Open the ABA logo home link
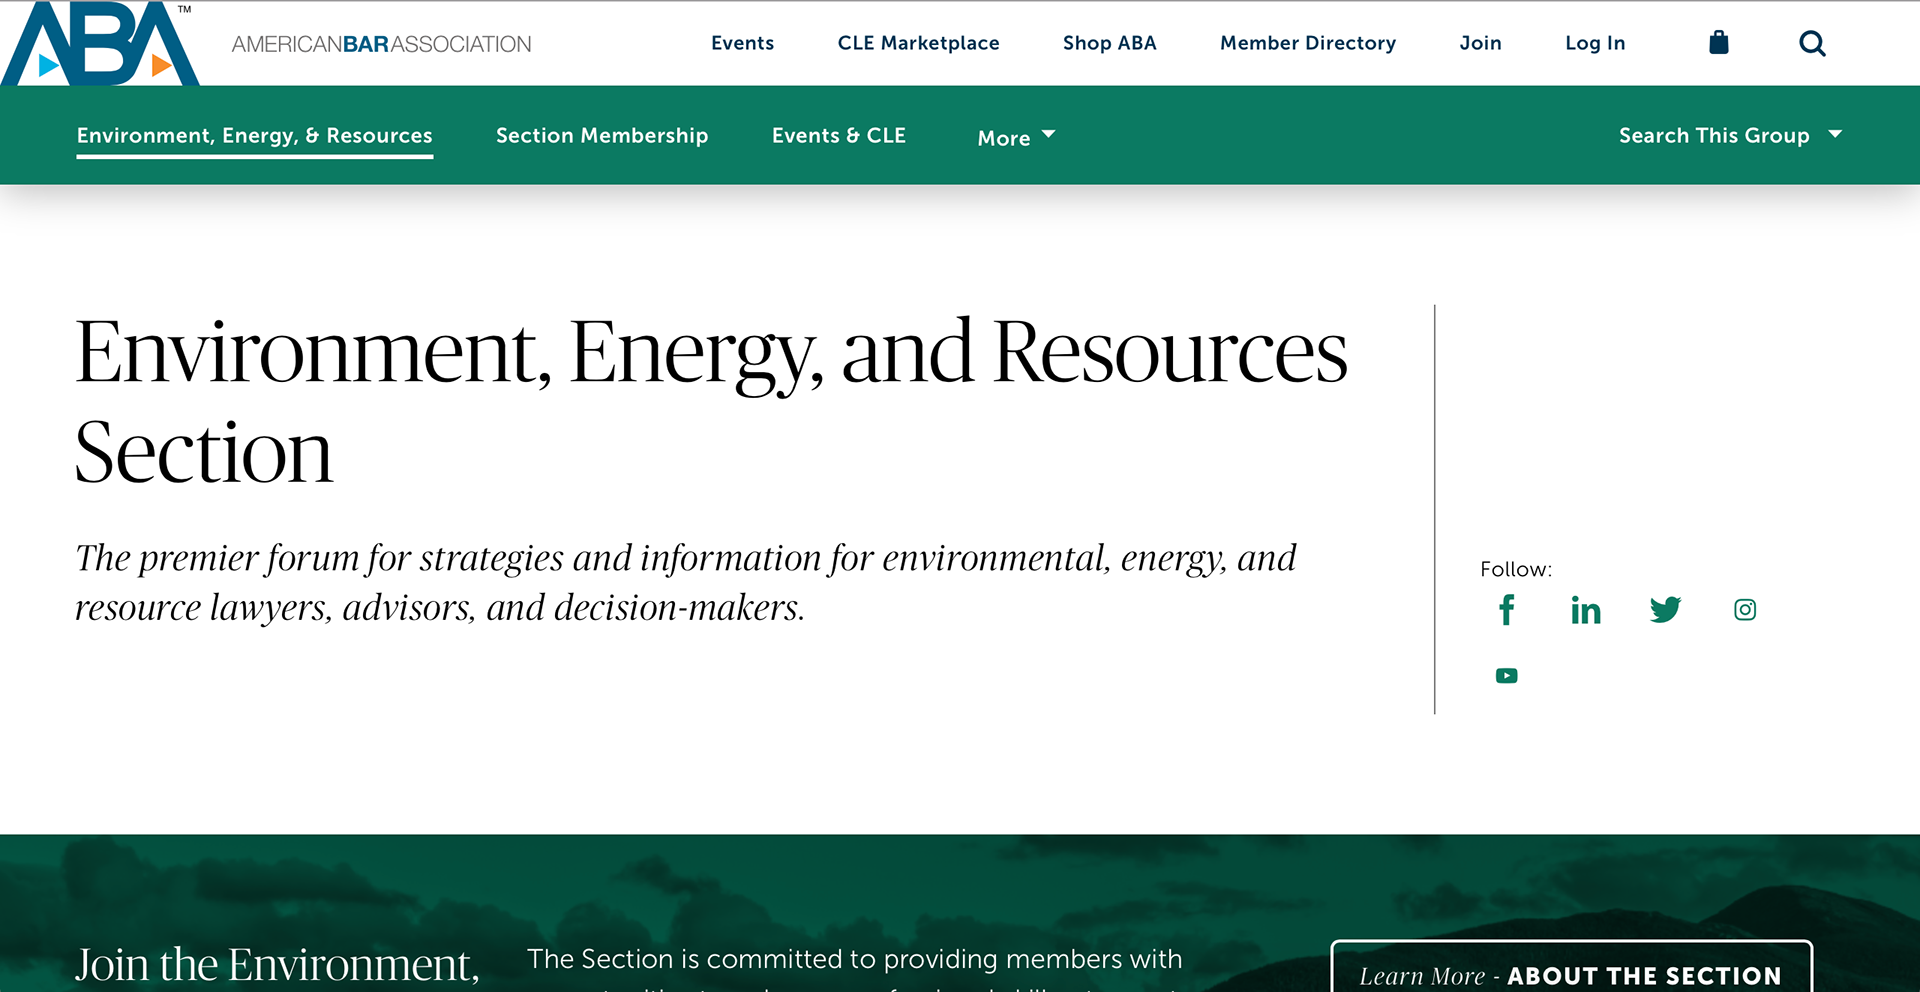Screen dimensions: 1920x992 click(x=100, y=43)
